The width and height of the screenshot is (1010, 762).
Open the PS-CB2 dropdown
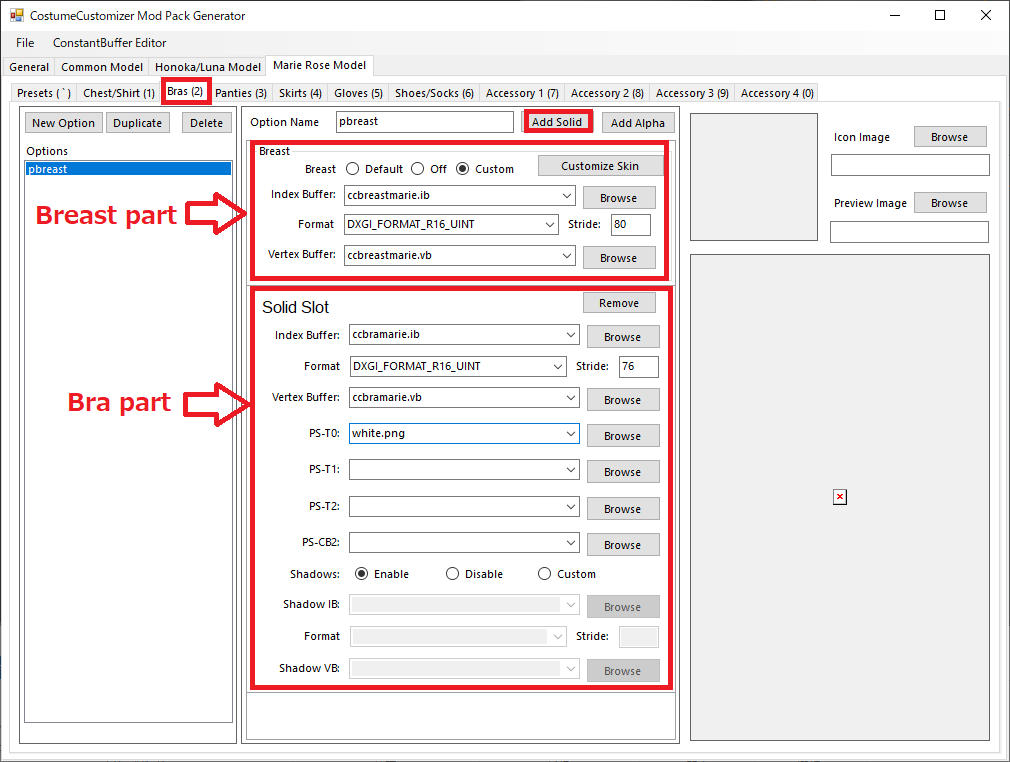pyautogui.click(x=571, y=543)
